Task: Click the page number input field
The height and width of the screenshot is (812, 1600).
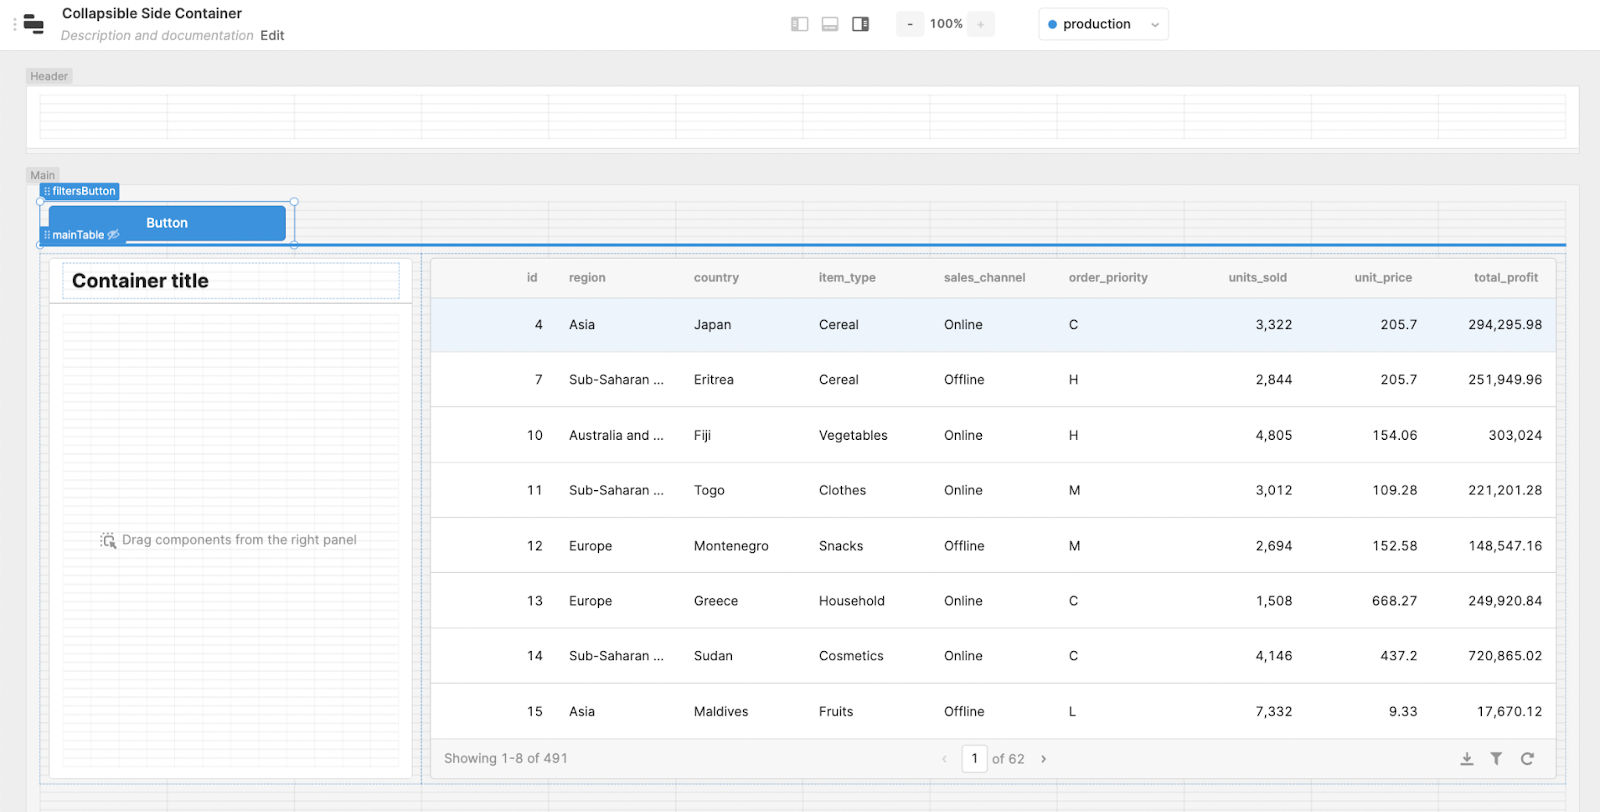Action: click(x=974, y=759)
